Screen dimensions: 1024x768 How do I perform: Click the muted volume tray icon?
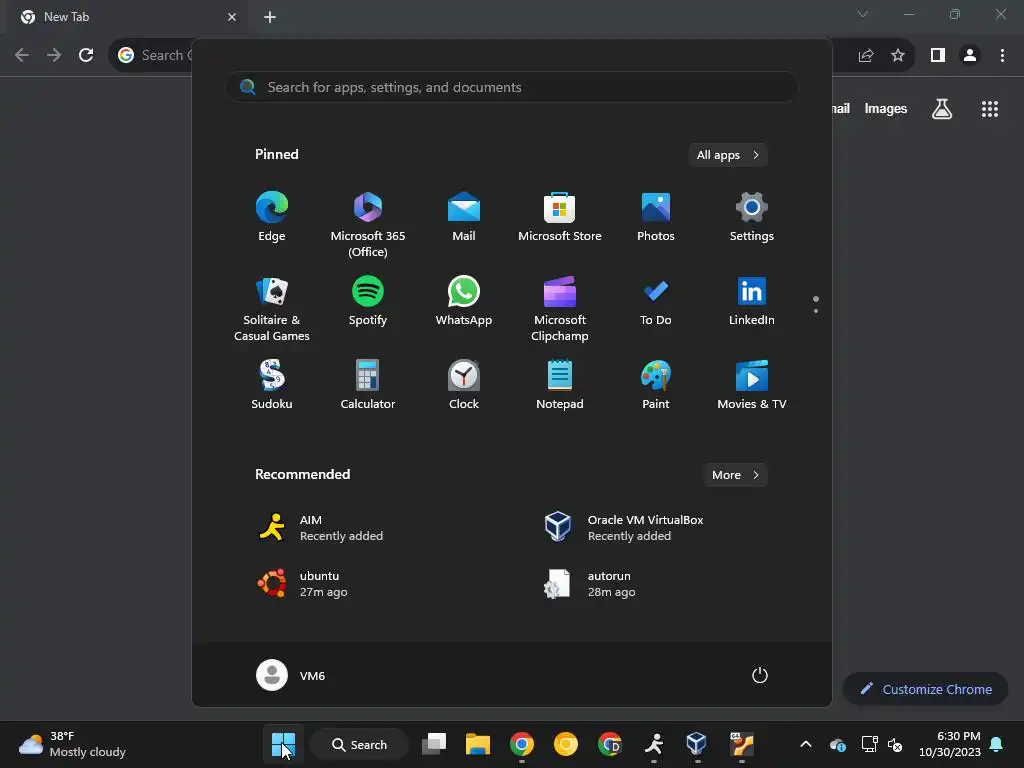pyautogui.click(x=895, y=744)
